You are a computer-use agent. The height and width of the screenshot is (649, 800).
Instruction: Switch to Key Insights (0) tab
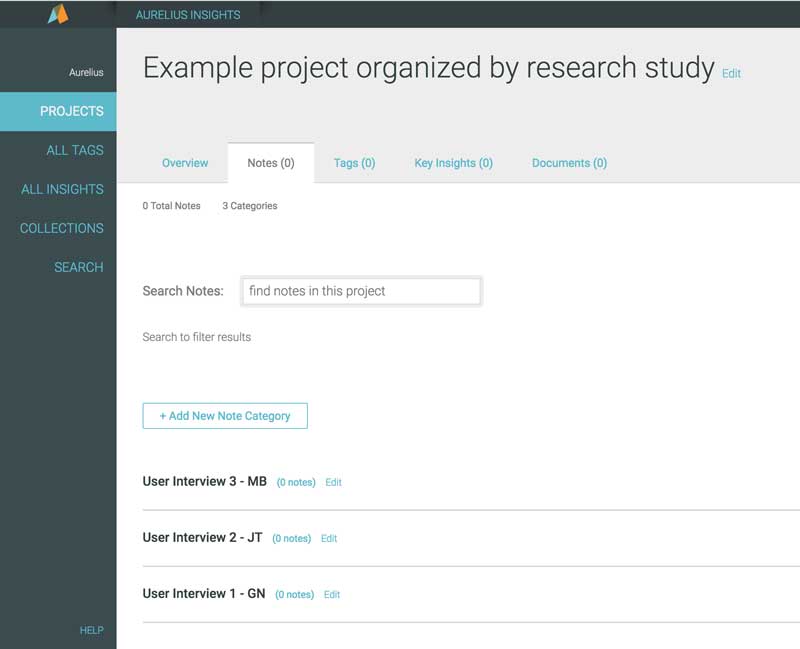[454, 163]
